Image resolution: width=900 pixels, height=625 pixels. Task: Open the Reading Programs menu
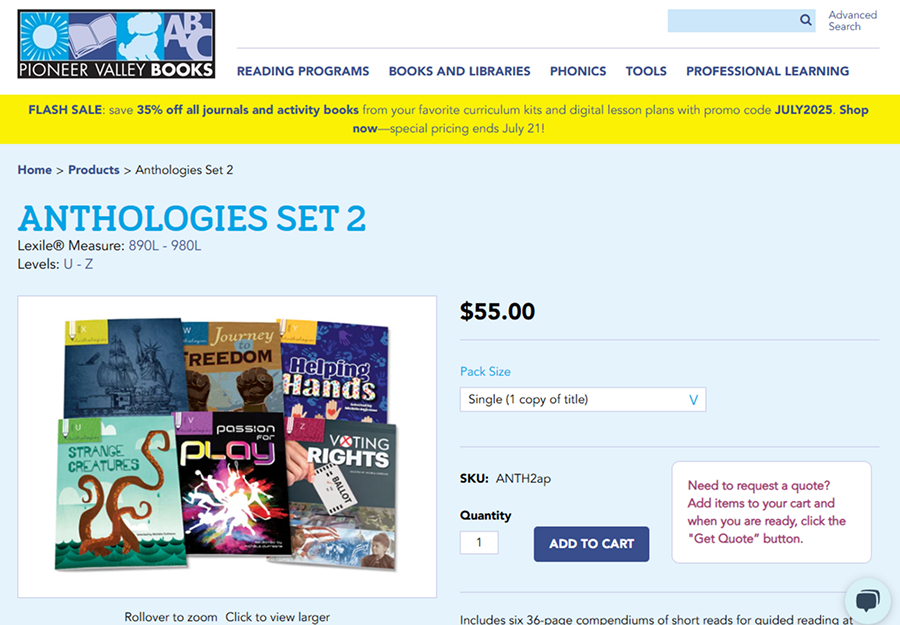click(303, 71)
